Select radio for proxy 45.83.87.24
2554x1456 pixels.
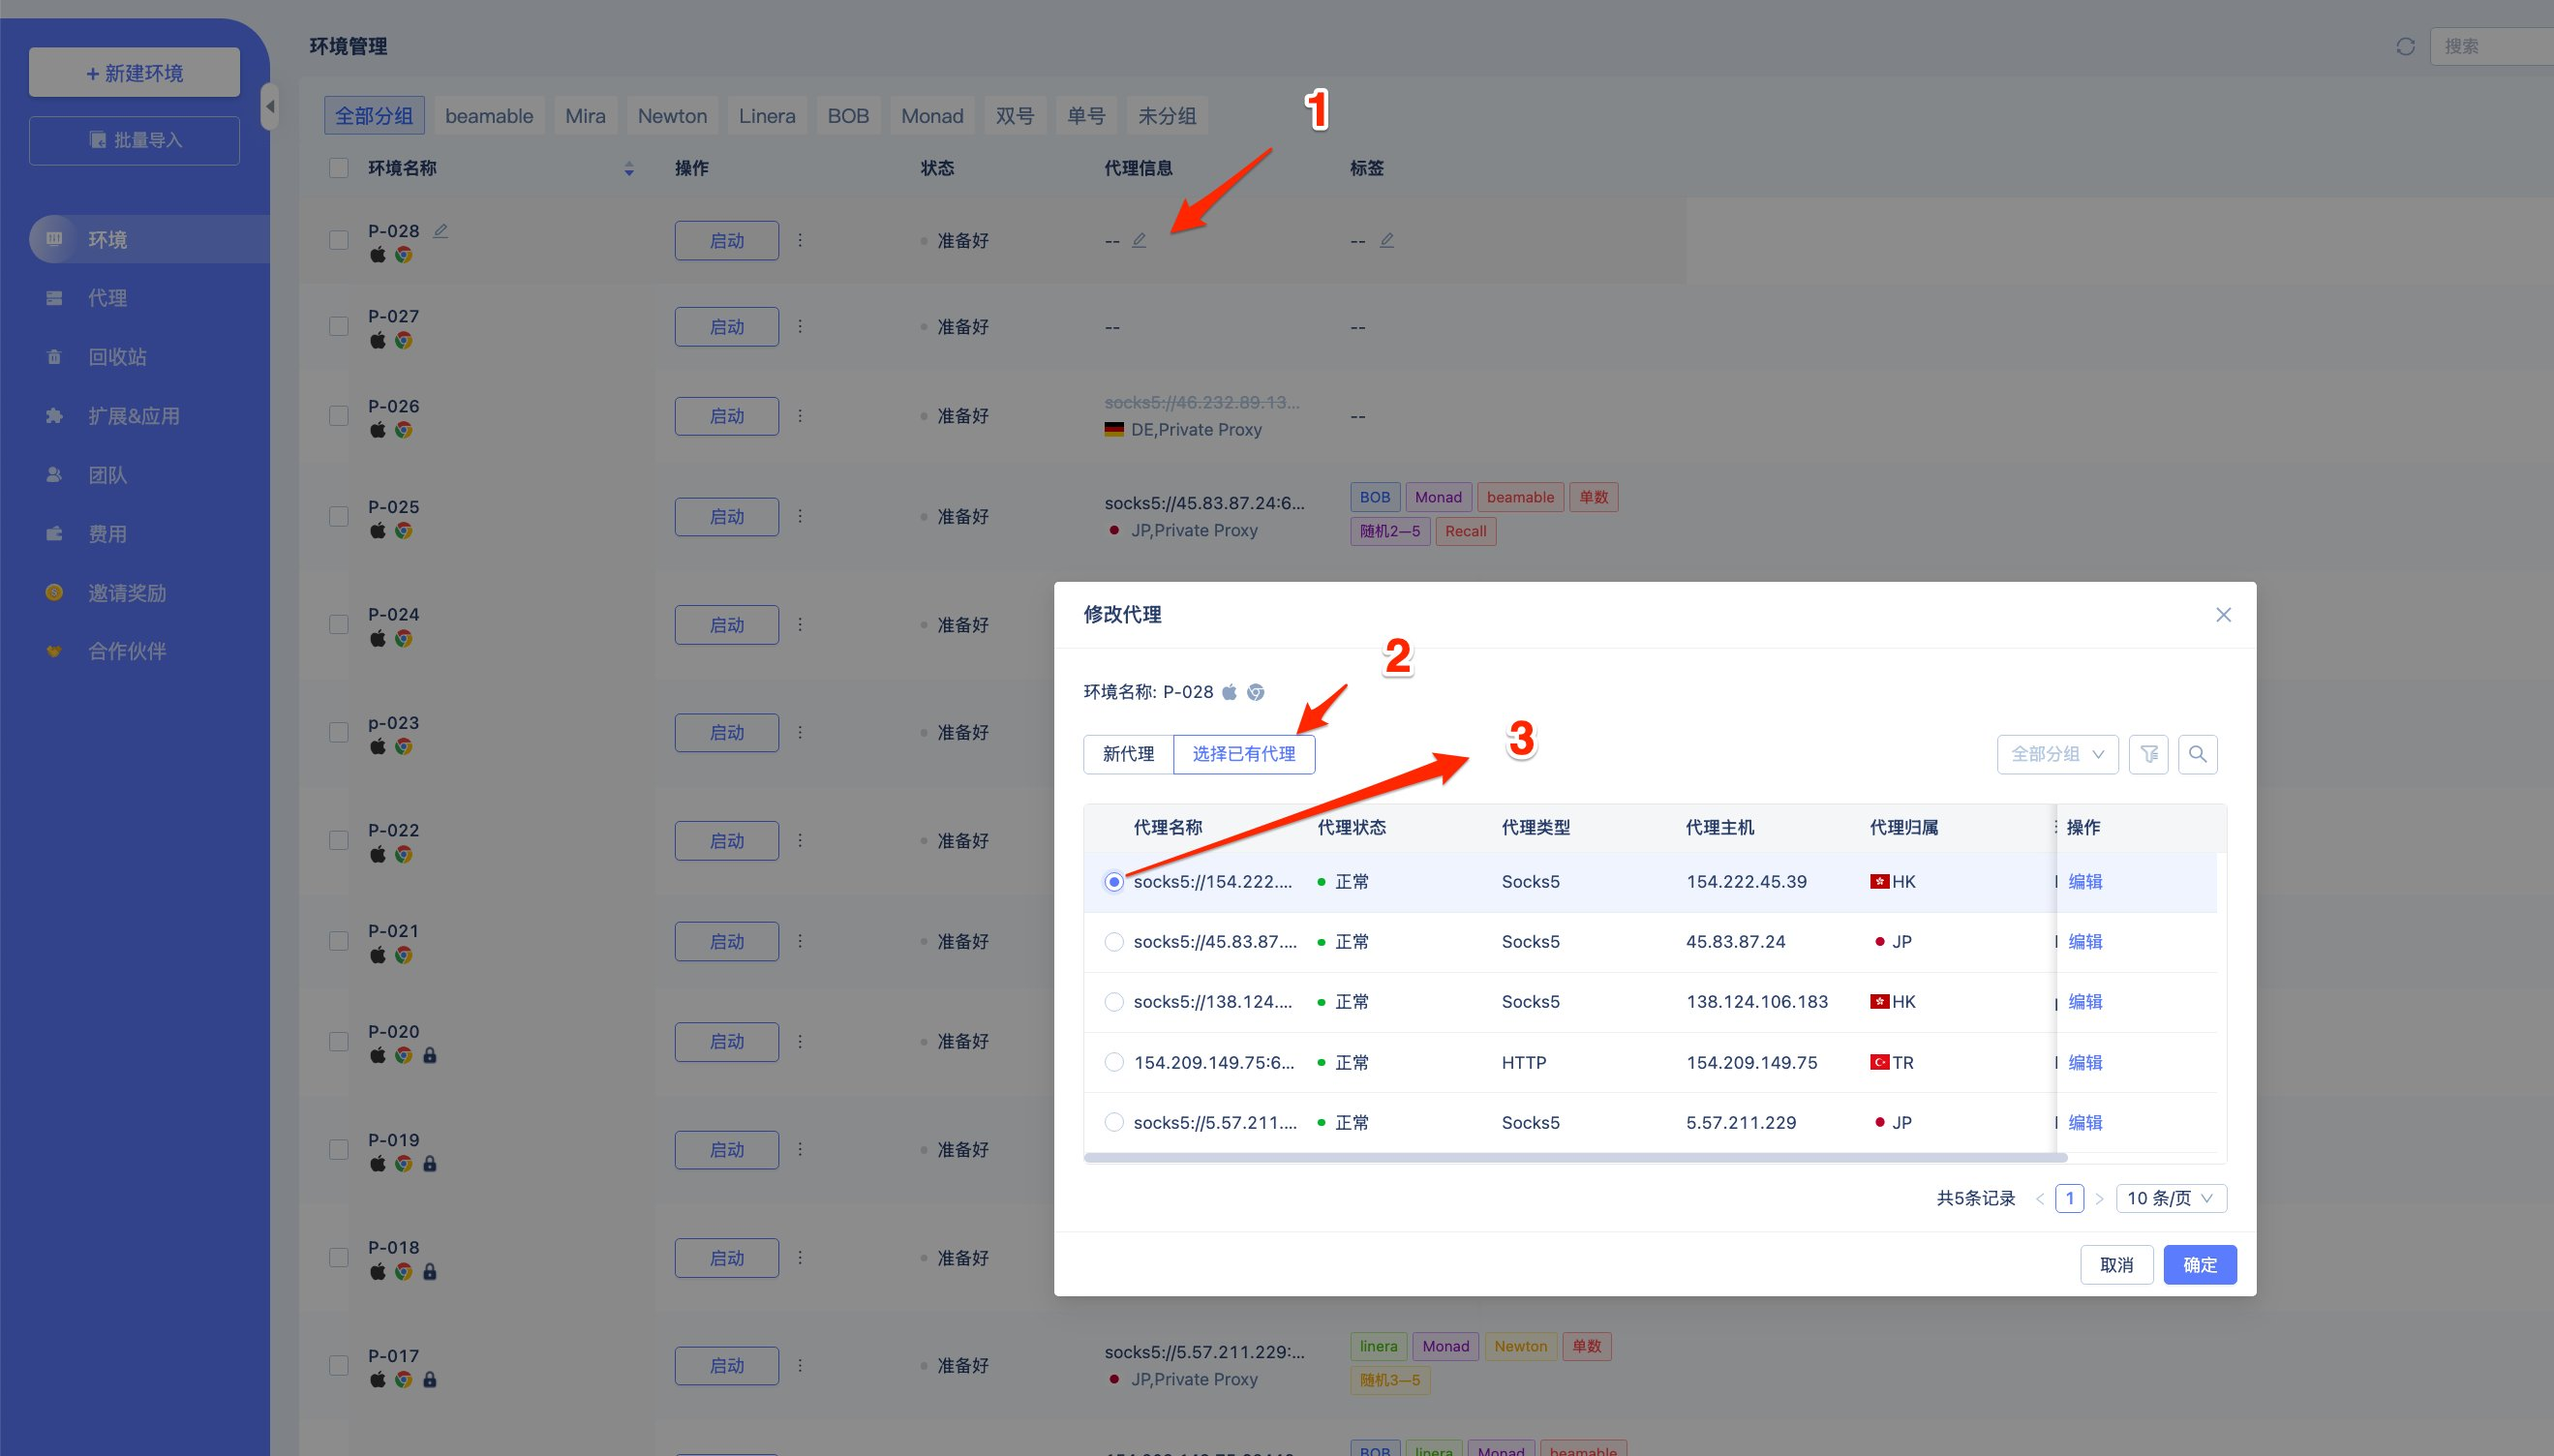1113,942
